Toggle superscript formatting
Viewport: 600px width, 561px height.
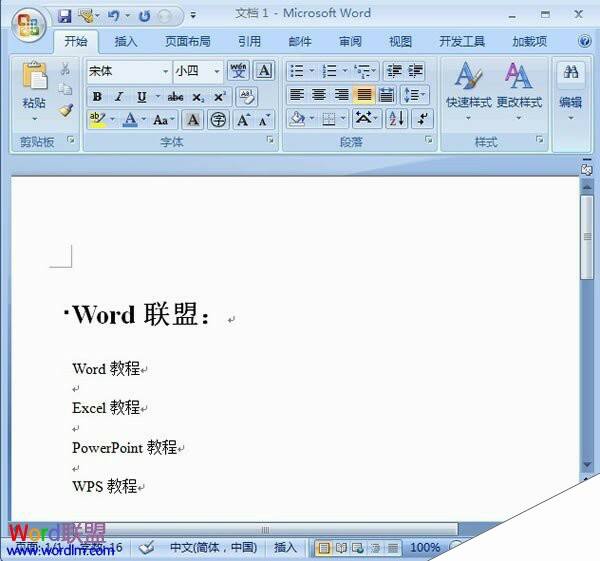click(220, 97)
